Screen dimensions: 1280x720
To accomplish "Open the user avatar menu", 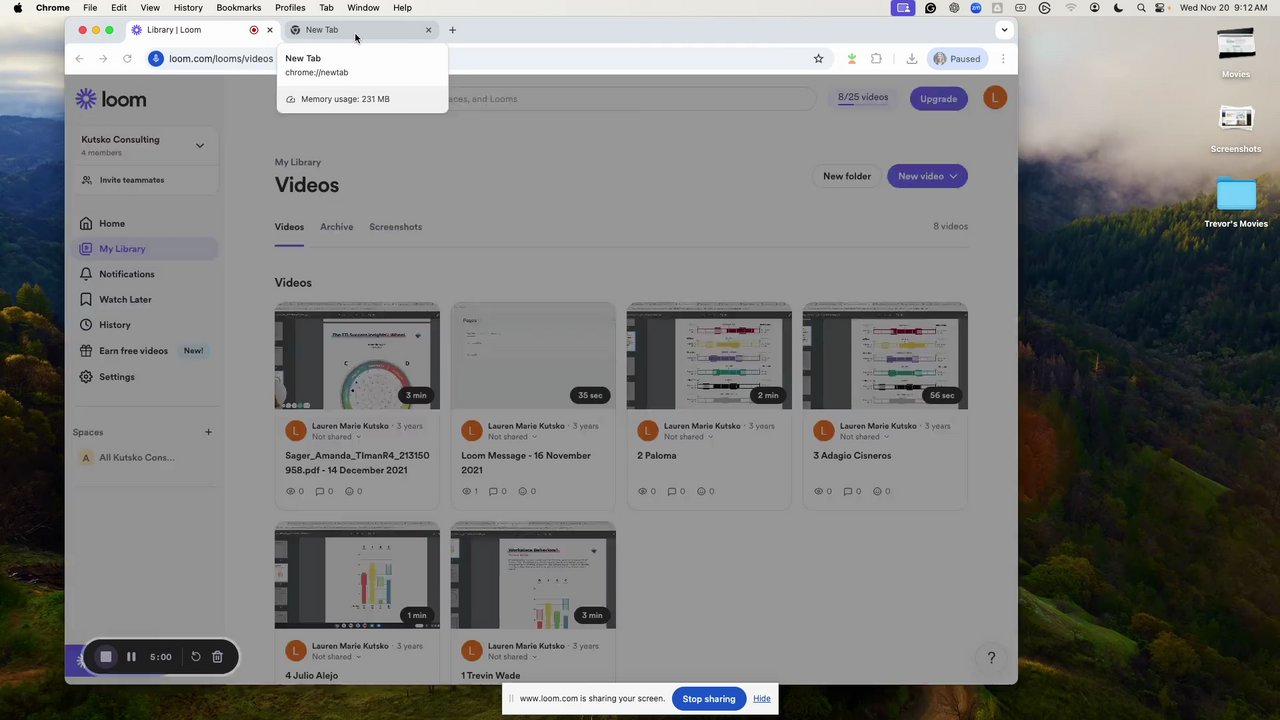I will pyautogui.click(x=995, y=98).
